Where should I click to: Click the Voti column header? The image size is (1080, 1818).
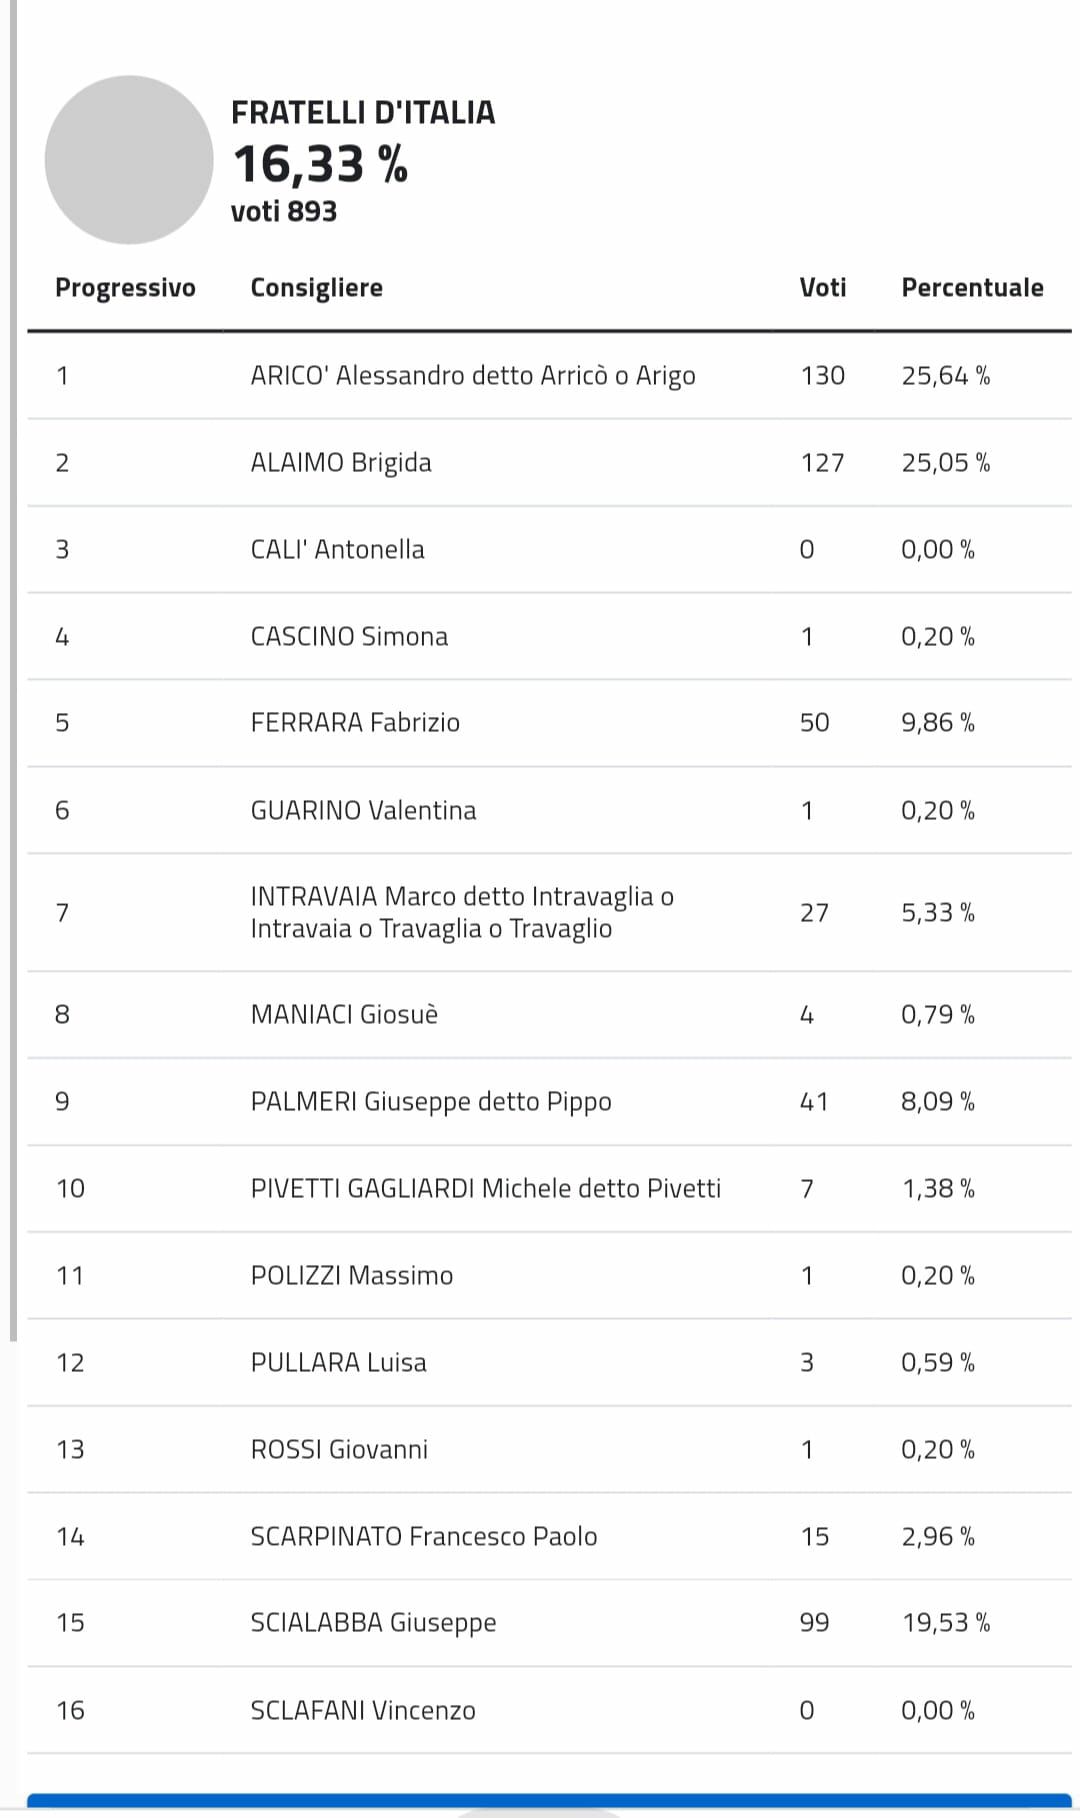(x=823, y=288)
